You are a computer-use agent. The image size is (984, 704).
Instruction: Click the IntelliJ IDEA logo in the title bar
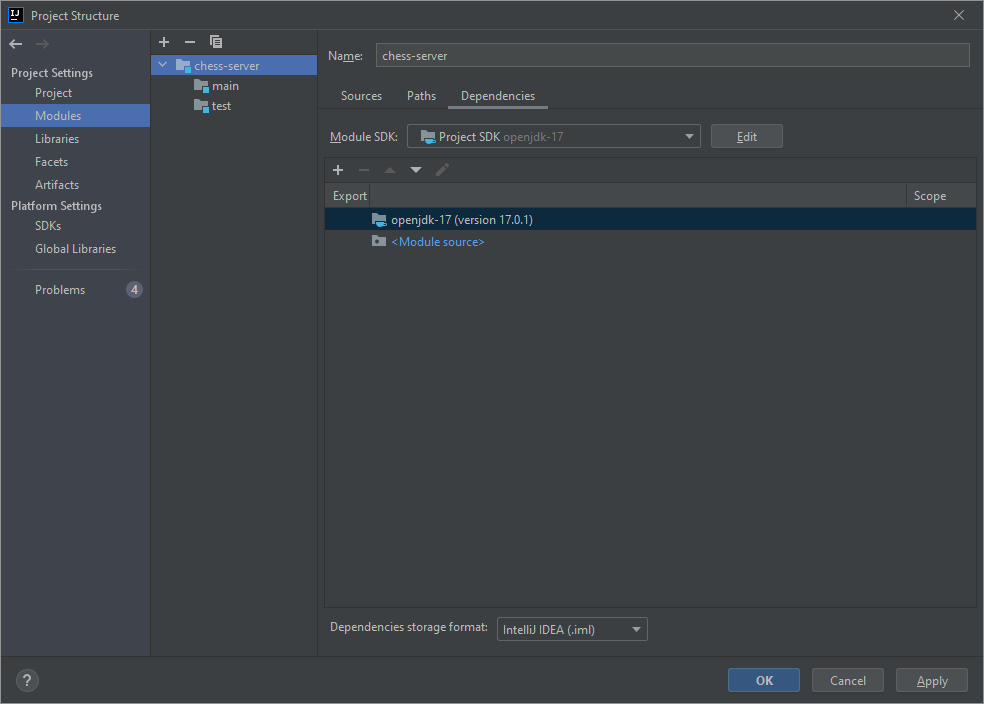tap(16, 15)
